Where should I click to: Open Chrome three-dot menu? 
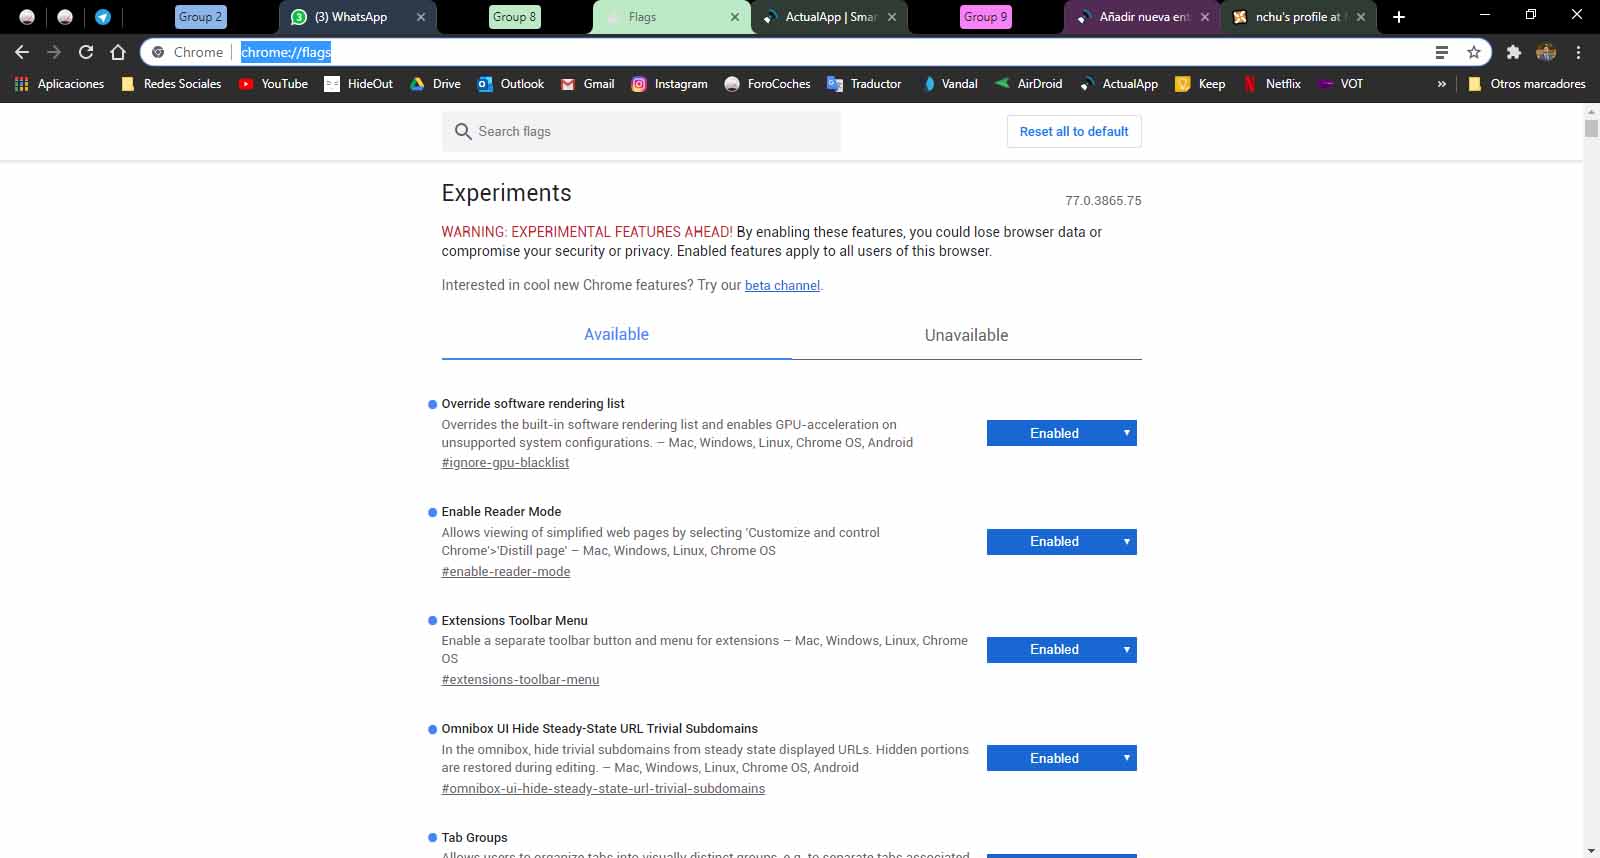coord(1578,52)
